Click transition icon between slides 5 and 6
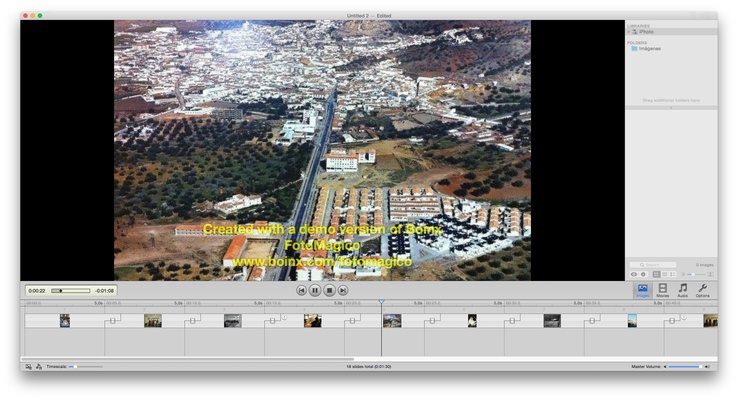The image size is (738, 400). (432, 320)
